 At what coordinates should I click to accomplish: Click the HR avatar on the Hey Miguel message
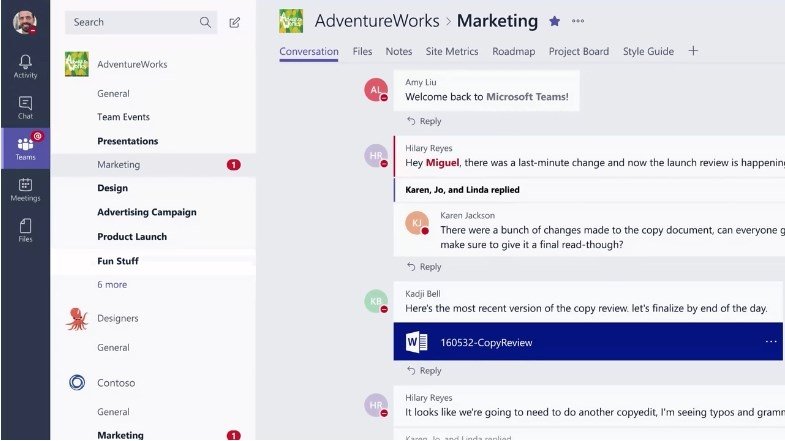(x=375, y=156)
